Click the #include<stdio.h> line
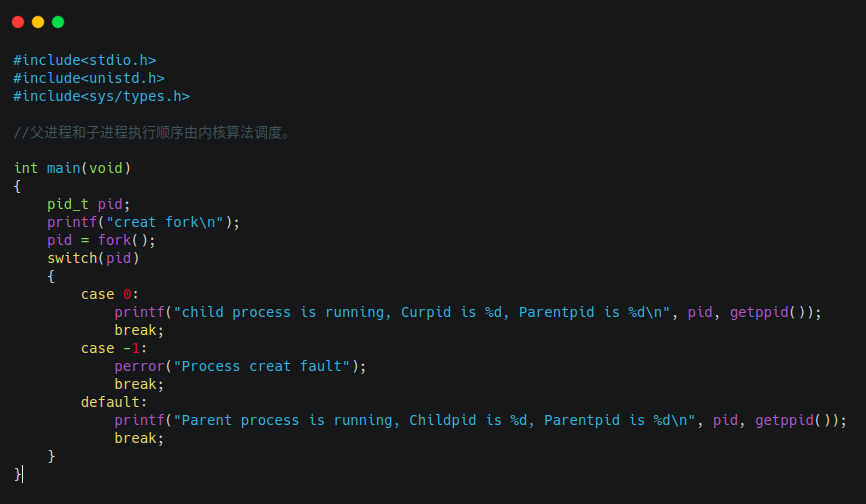This screenshot has width=866, height=504. (x=85, y=60)
